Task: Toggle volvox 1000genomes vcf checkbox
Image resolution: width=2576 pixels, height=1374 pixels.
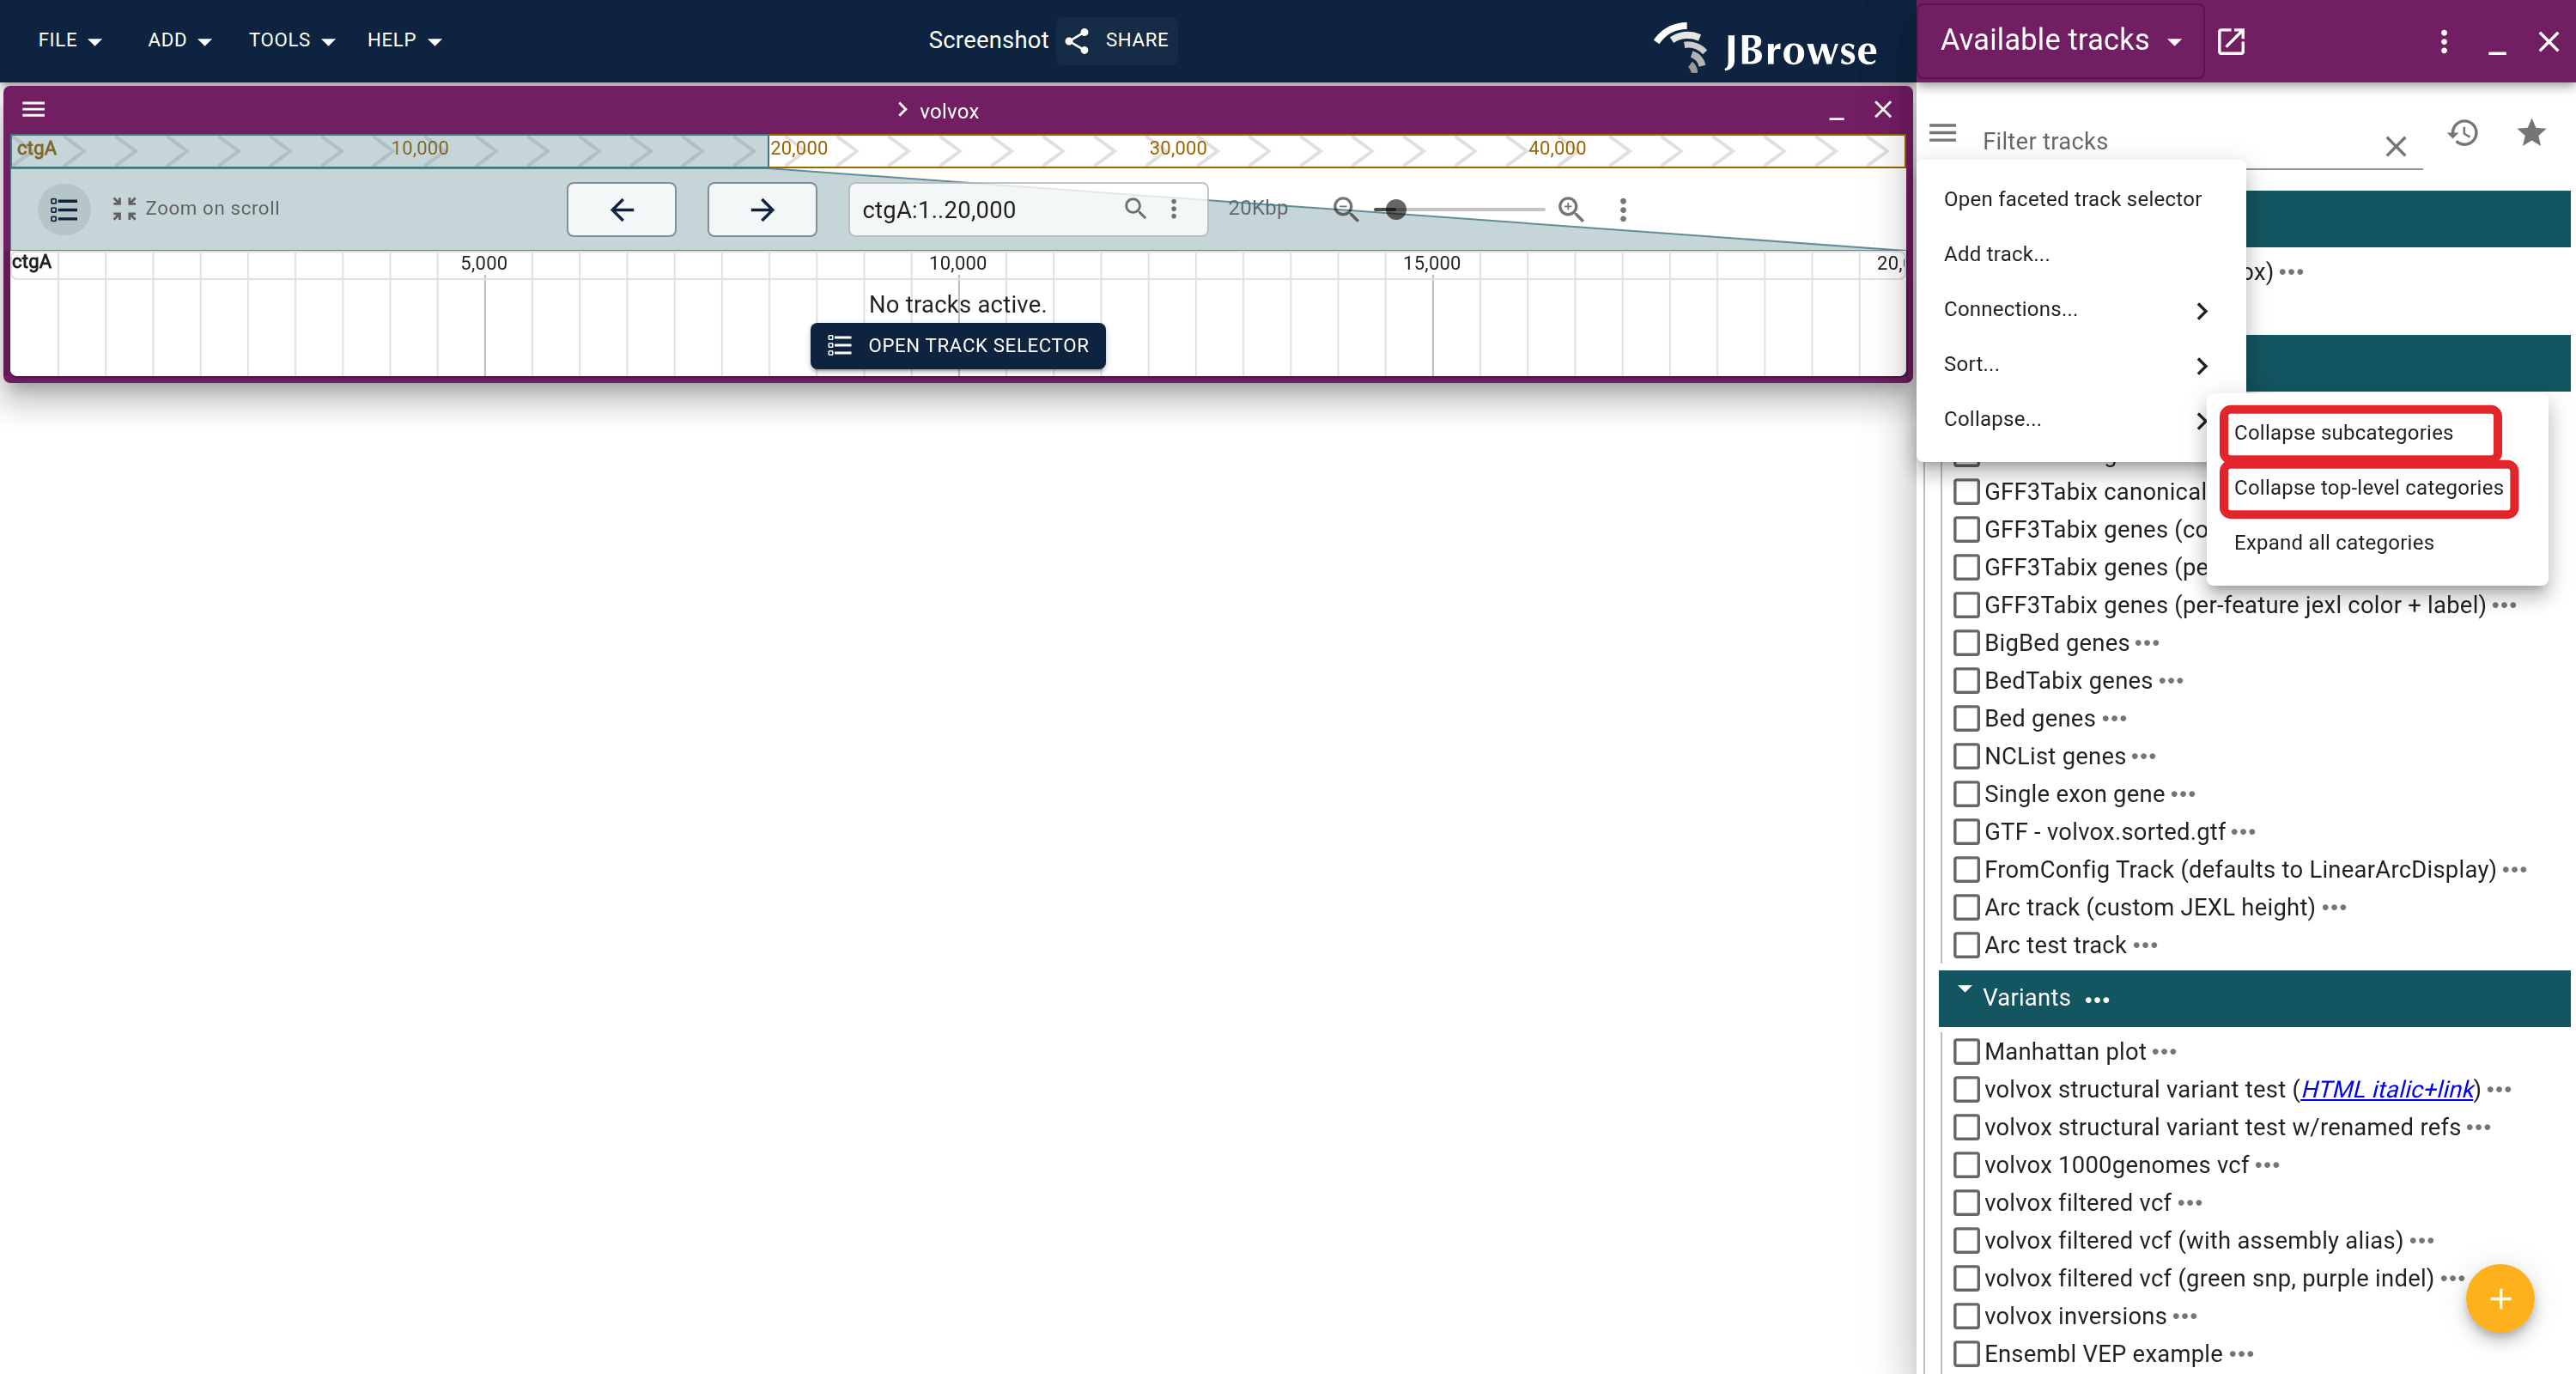Action: coord(1966,1165)
